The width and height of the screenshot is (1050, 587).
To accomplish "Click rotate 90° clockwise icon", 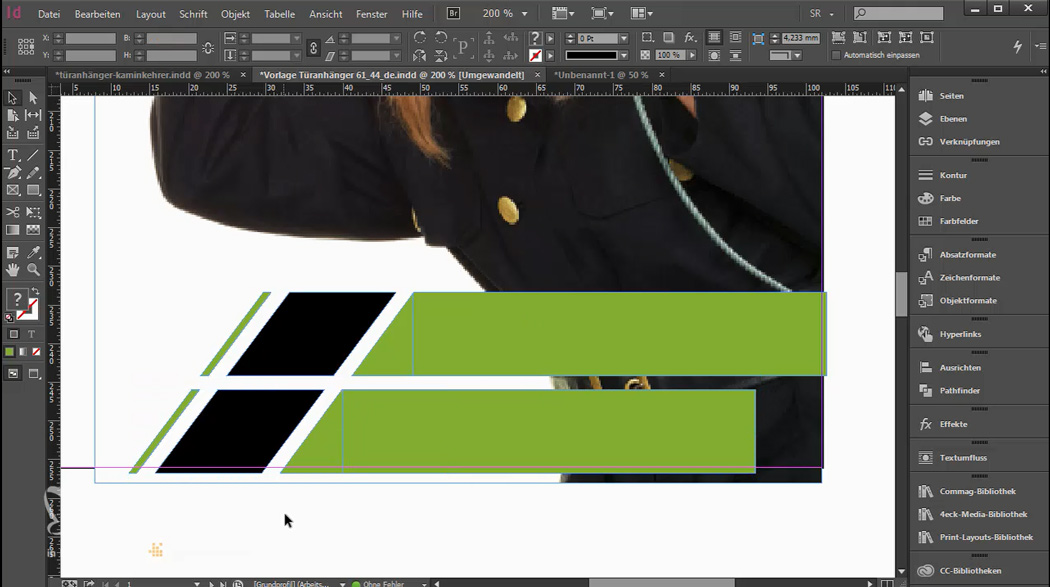I will (x=420, y=37).
